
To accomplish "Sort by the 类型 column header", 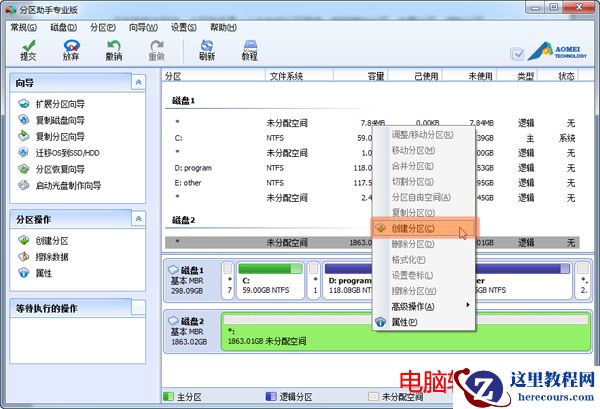I will pyautogui.click(x=517, y=76).
